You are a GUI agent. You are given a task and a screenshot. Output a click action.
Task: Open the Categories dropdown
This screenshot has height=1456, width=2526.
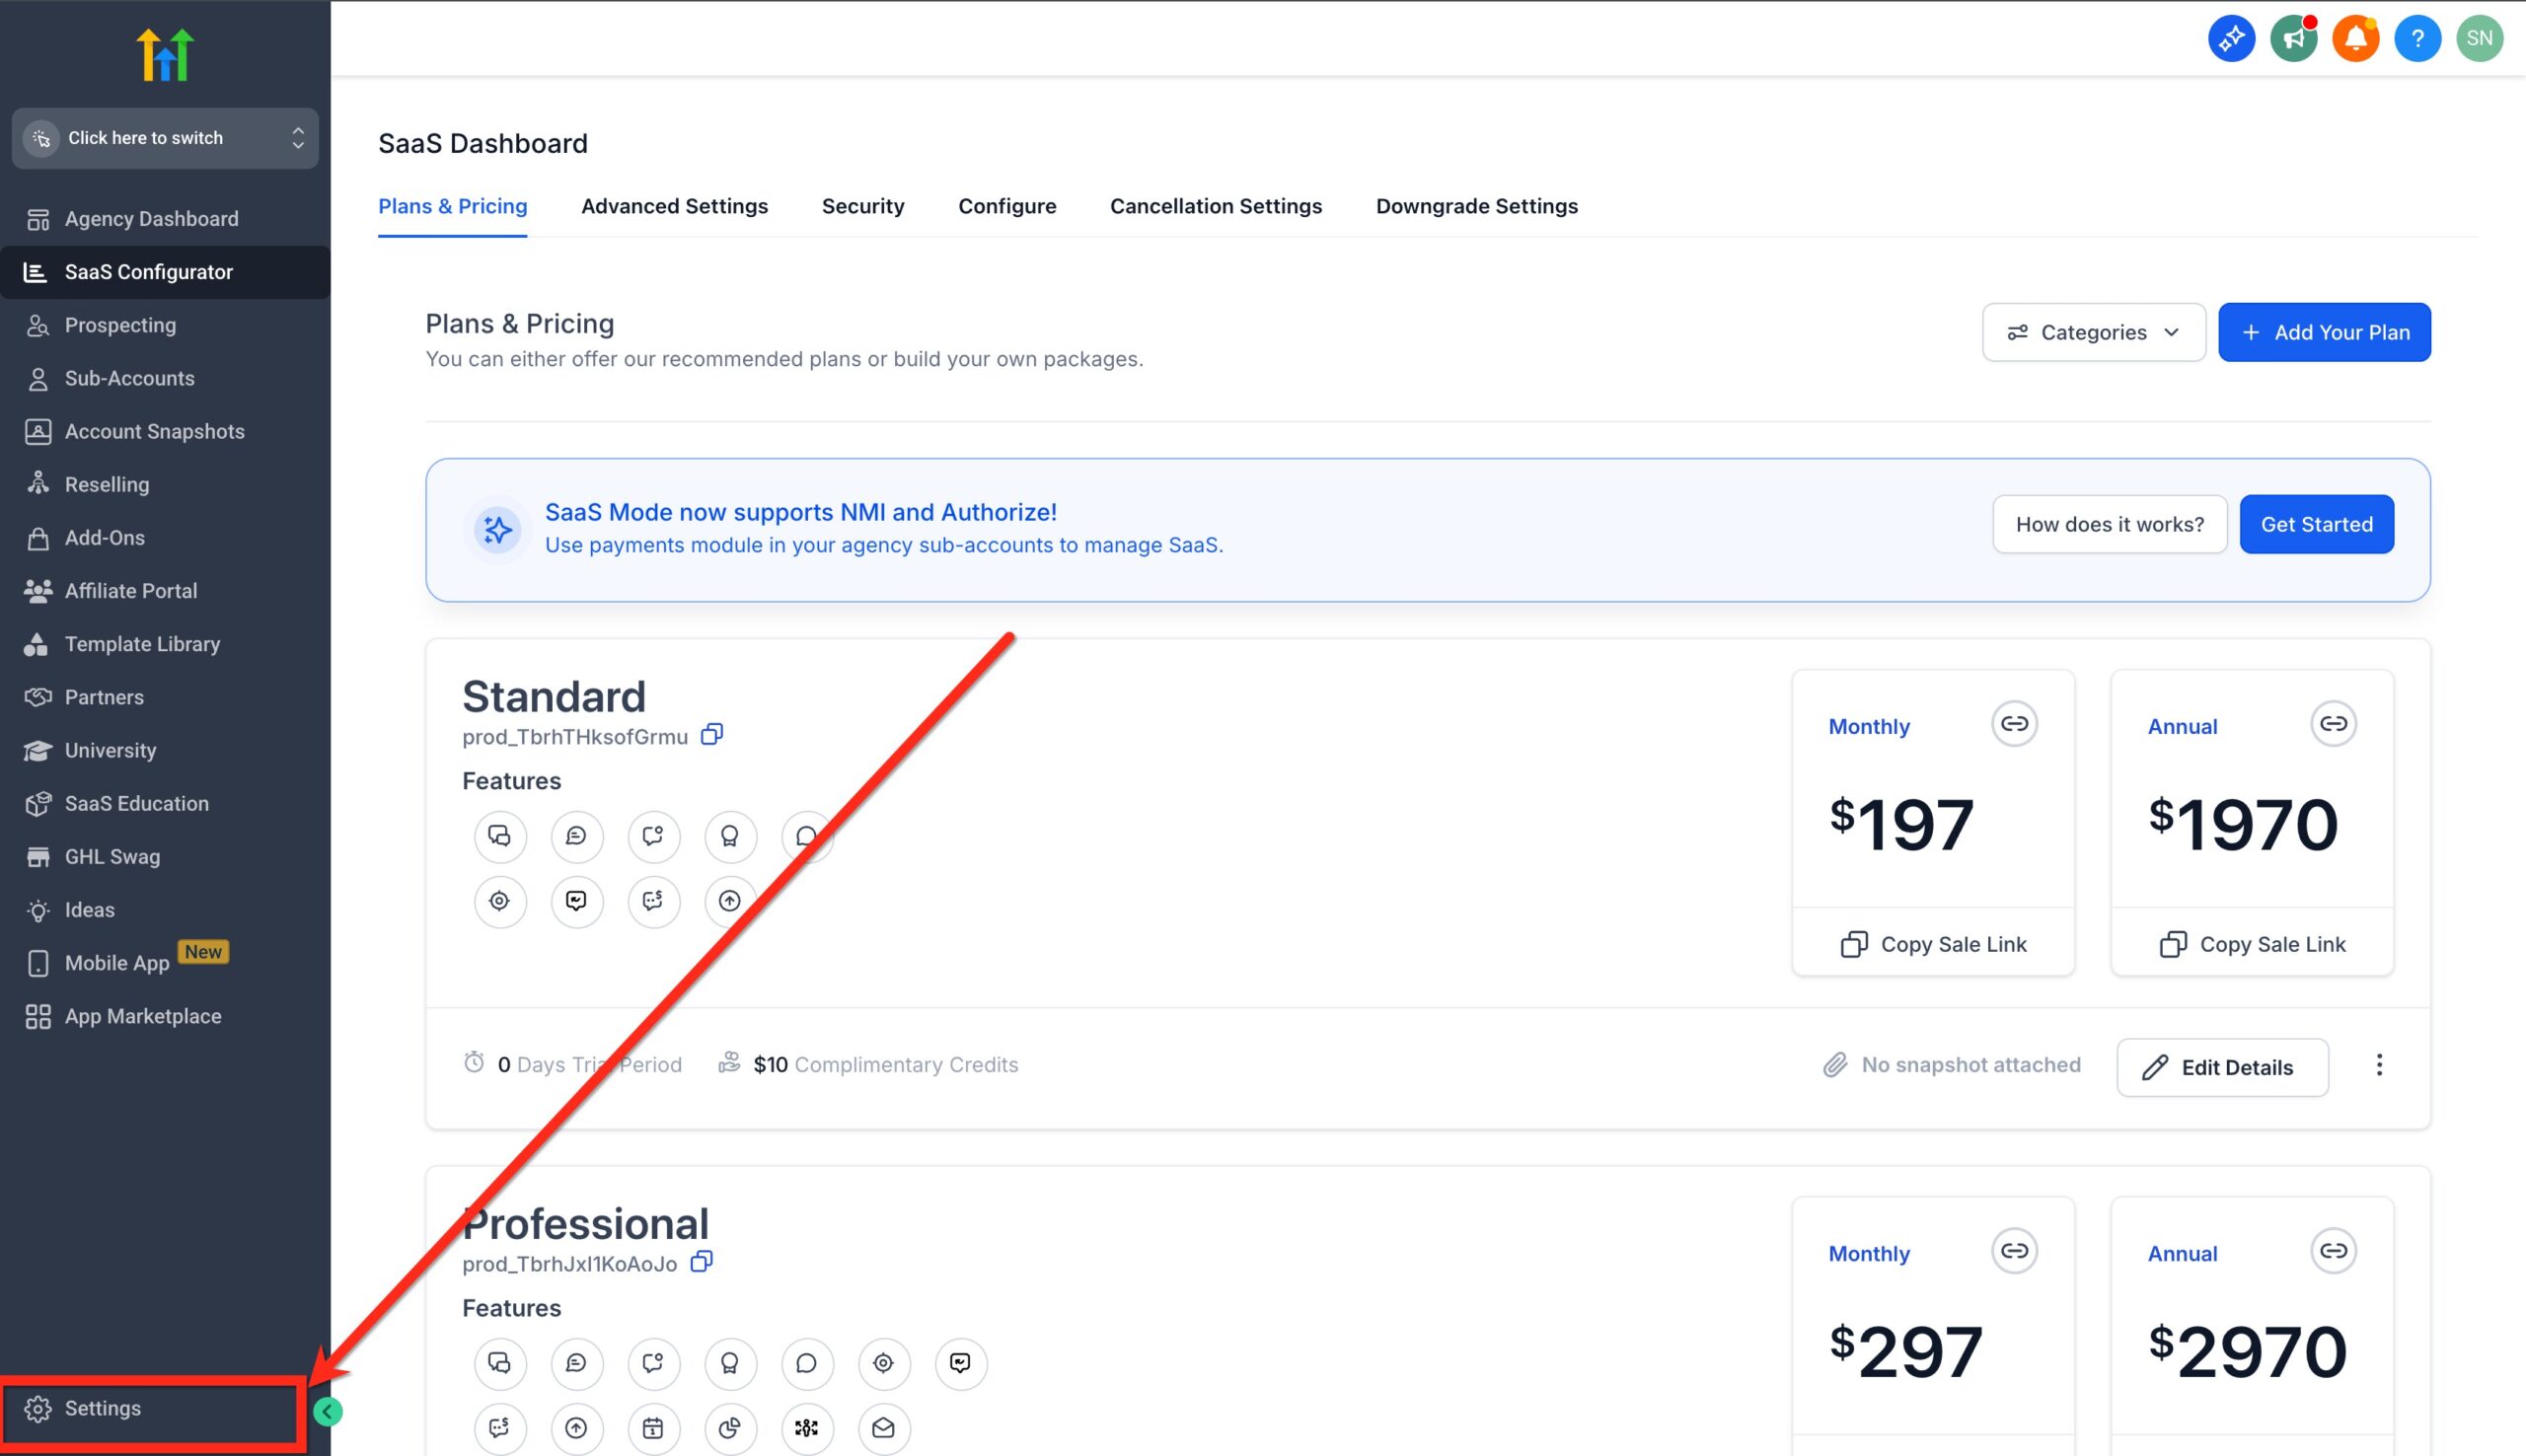click(x=2093, y=332)
